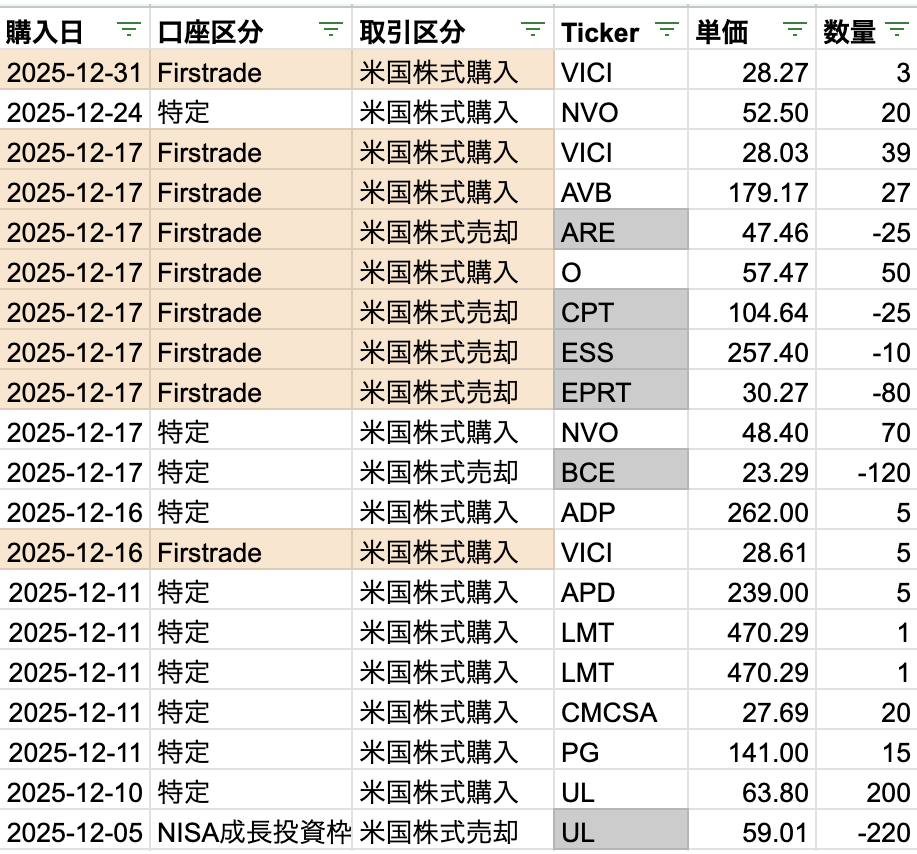Open the 口座区分 column filter icon
This screenshot has width=917, height=854.
point(333,30)
